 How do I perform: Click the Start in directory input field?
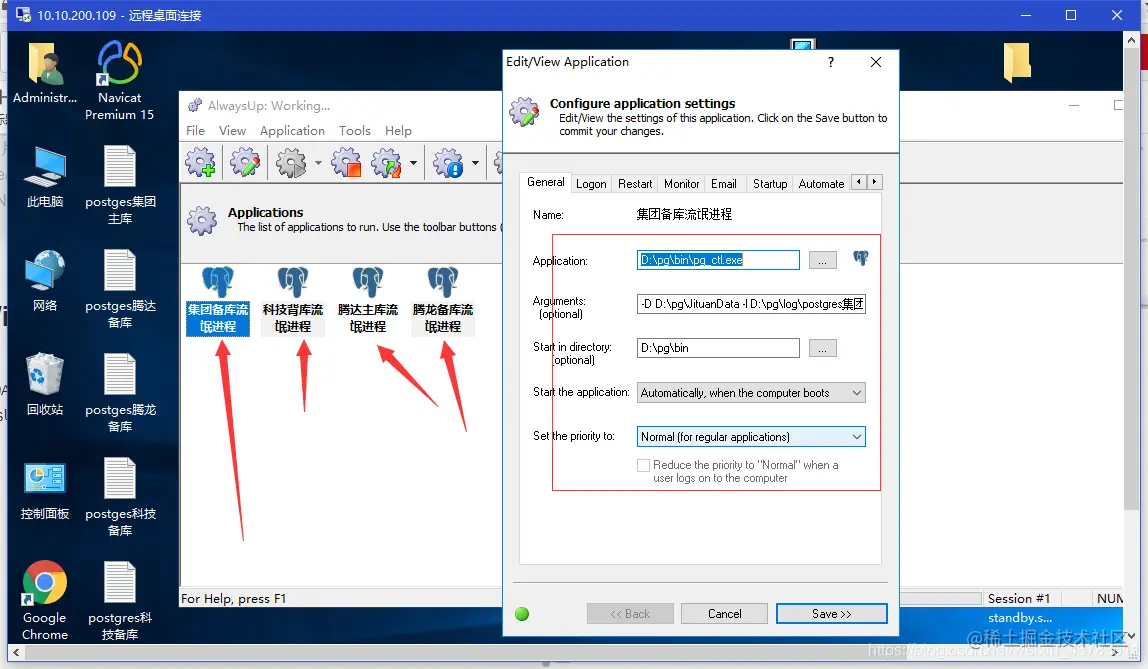coord(718,348)
